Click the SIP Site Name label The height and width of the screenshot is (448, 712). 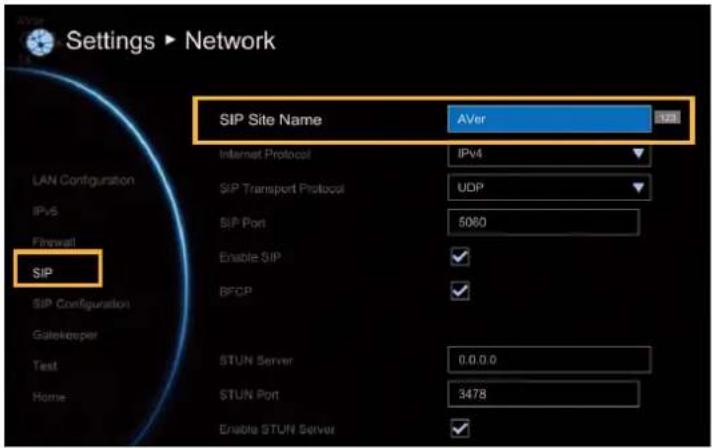coord(271,120)
